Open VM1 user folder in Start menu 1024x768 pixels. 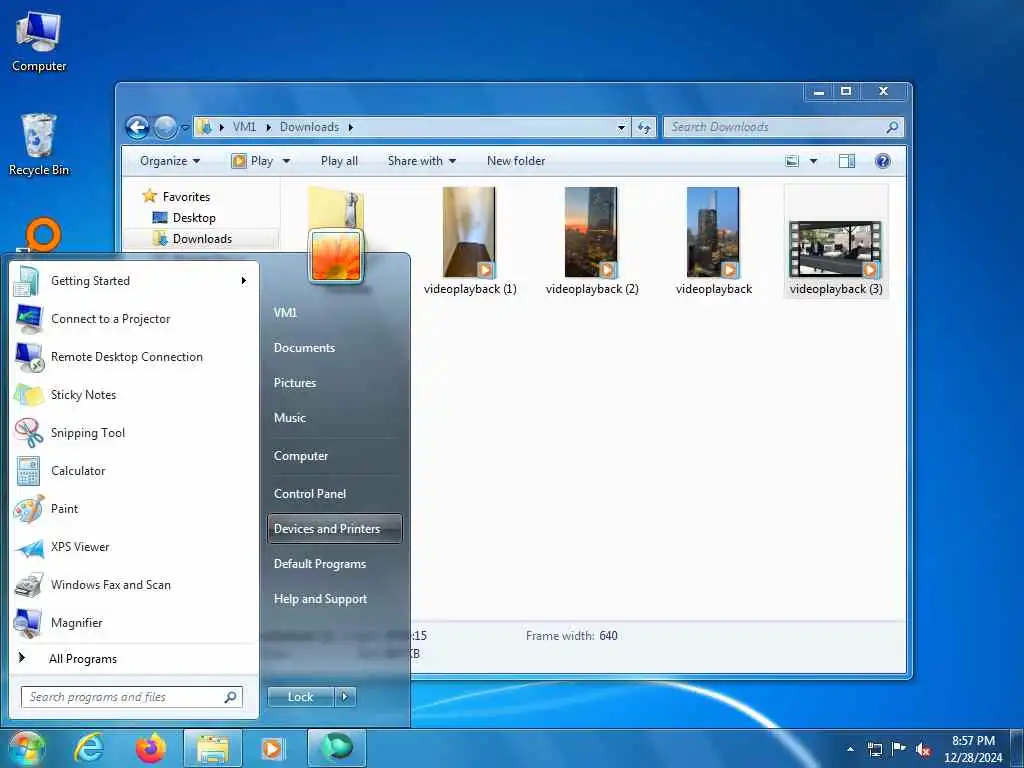click(285, 313)
